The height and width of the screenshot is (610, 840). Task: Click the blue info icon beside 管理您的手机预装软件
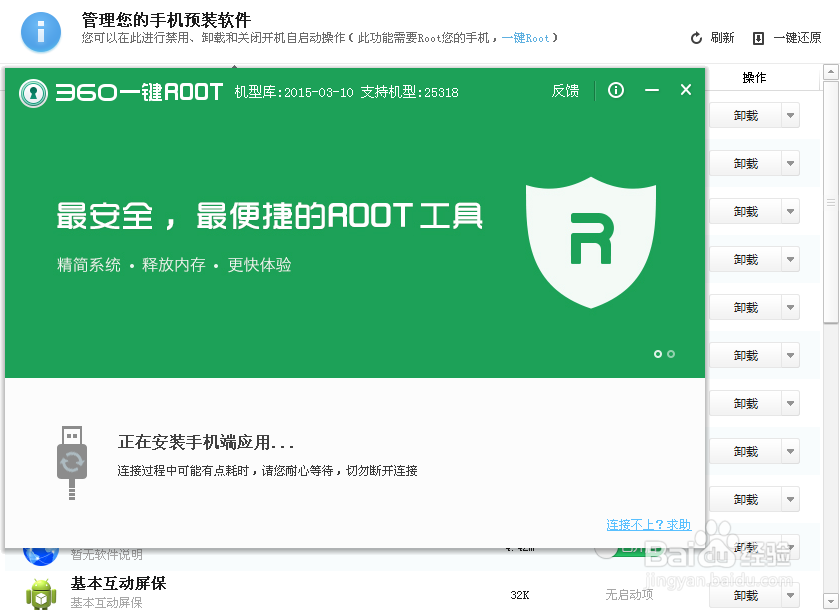click(x=41, y=32)
